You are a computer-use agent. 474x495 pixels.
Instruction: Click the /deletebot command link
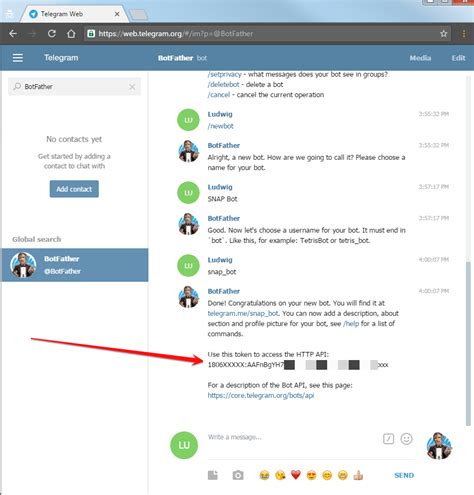[223, 85]
